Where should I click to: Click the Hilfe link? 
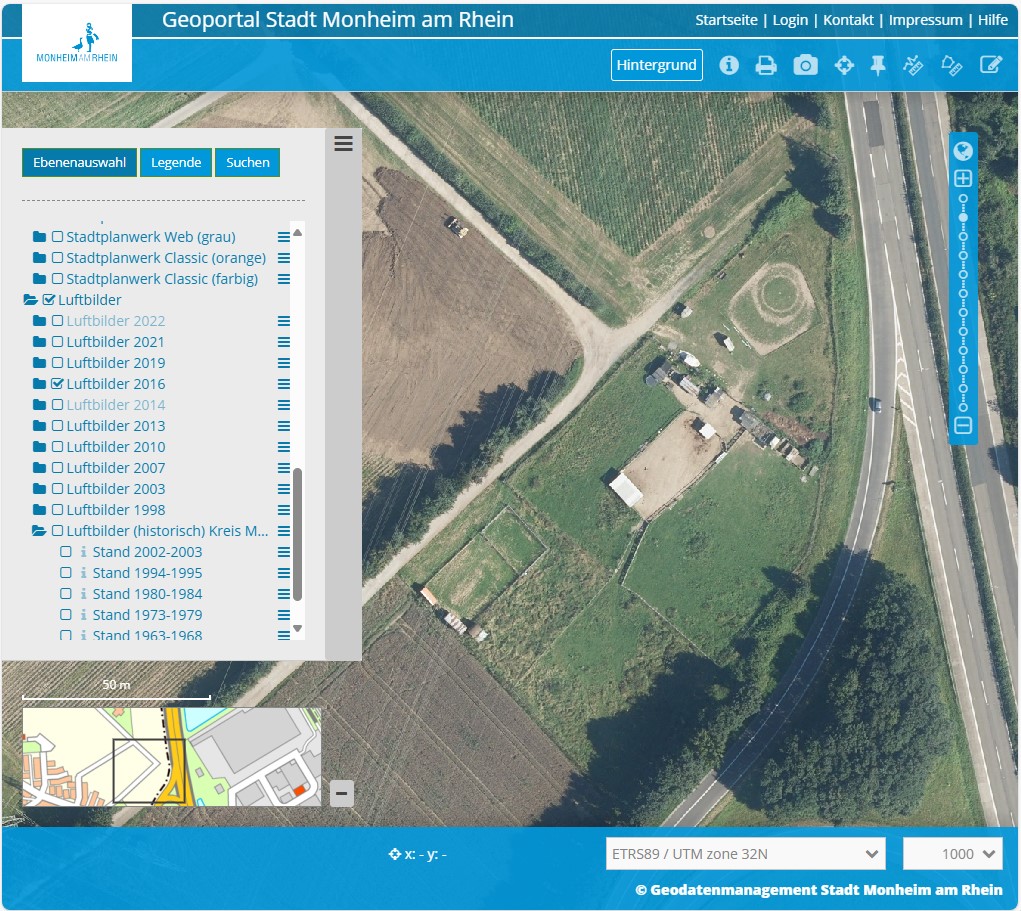[992, 20]
